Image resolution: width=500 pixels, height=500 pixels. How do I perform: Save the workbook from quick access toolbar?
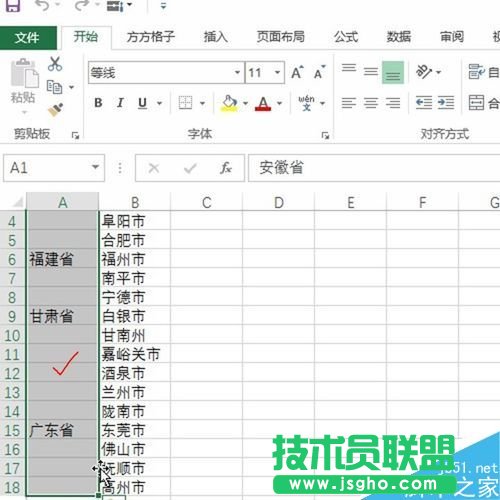click(x=13, y=5)
